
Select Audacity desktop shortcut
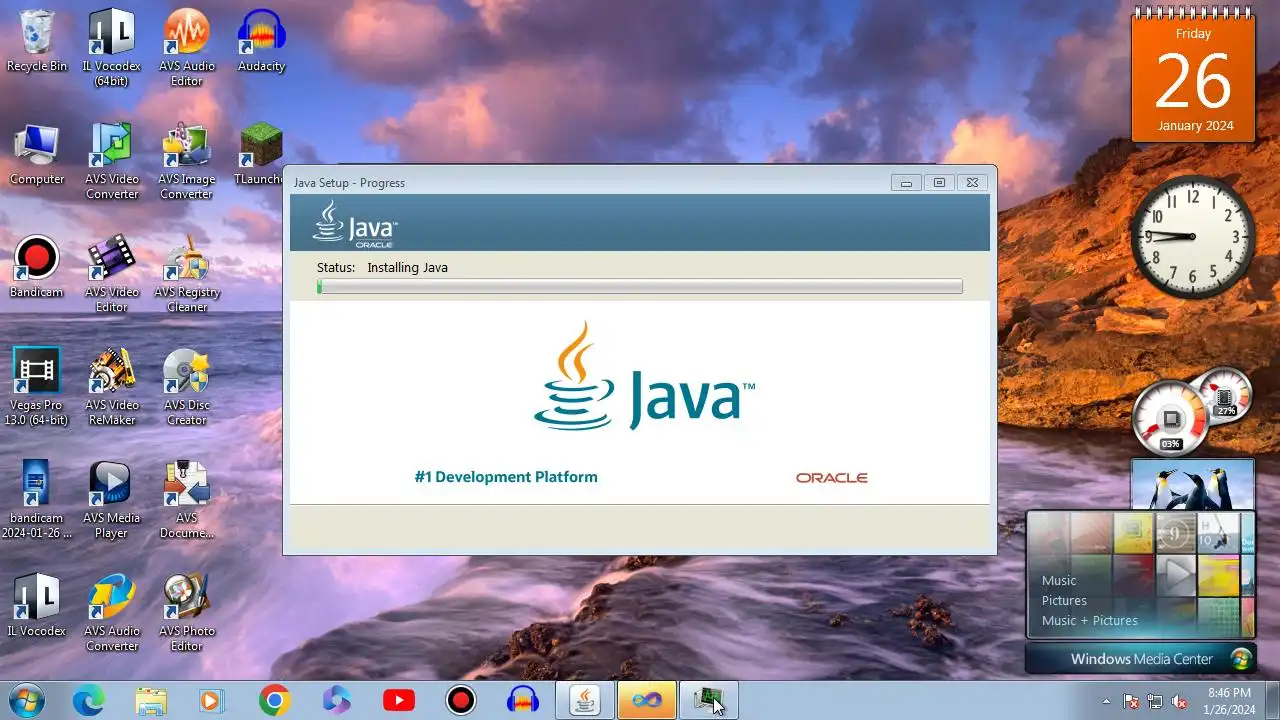261,42
